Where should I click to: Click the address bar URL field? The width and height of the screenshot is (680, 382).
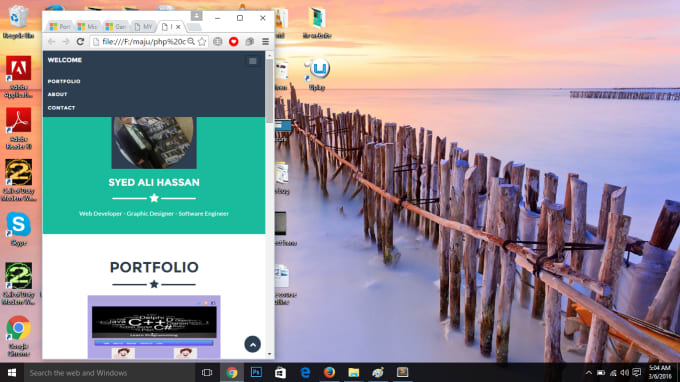[143, 42]
